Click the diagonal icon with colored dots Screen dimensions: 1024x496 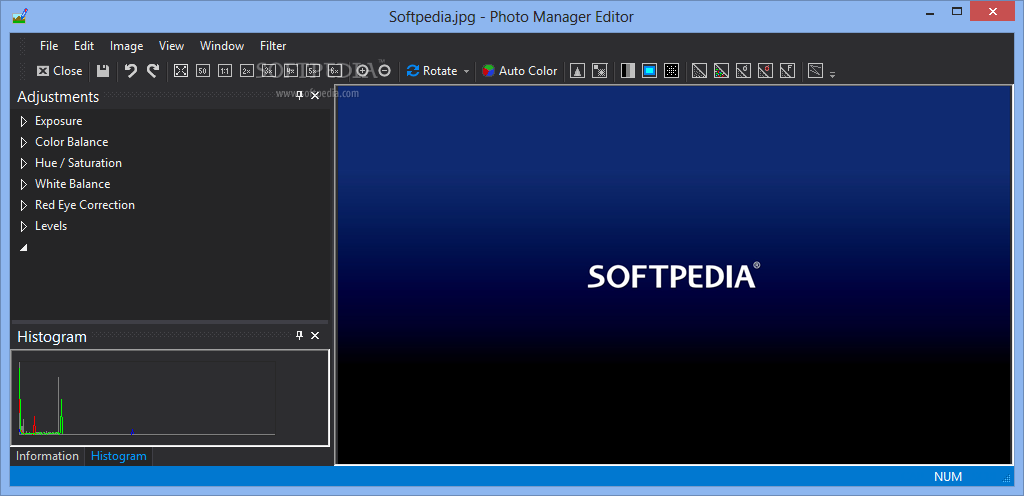coord(721,70)
